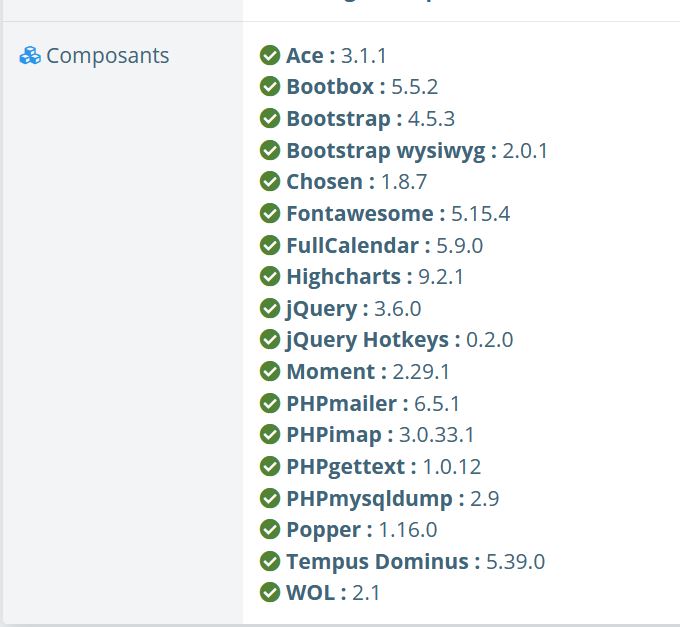The width and height of the screenshot is (680, 627).
Task: Click the check icon beside FullCalendar
Action: tap(270, 245)
